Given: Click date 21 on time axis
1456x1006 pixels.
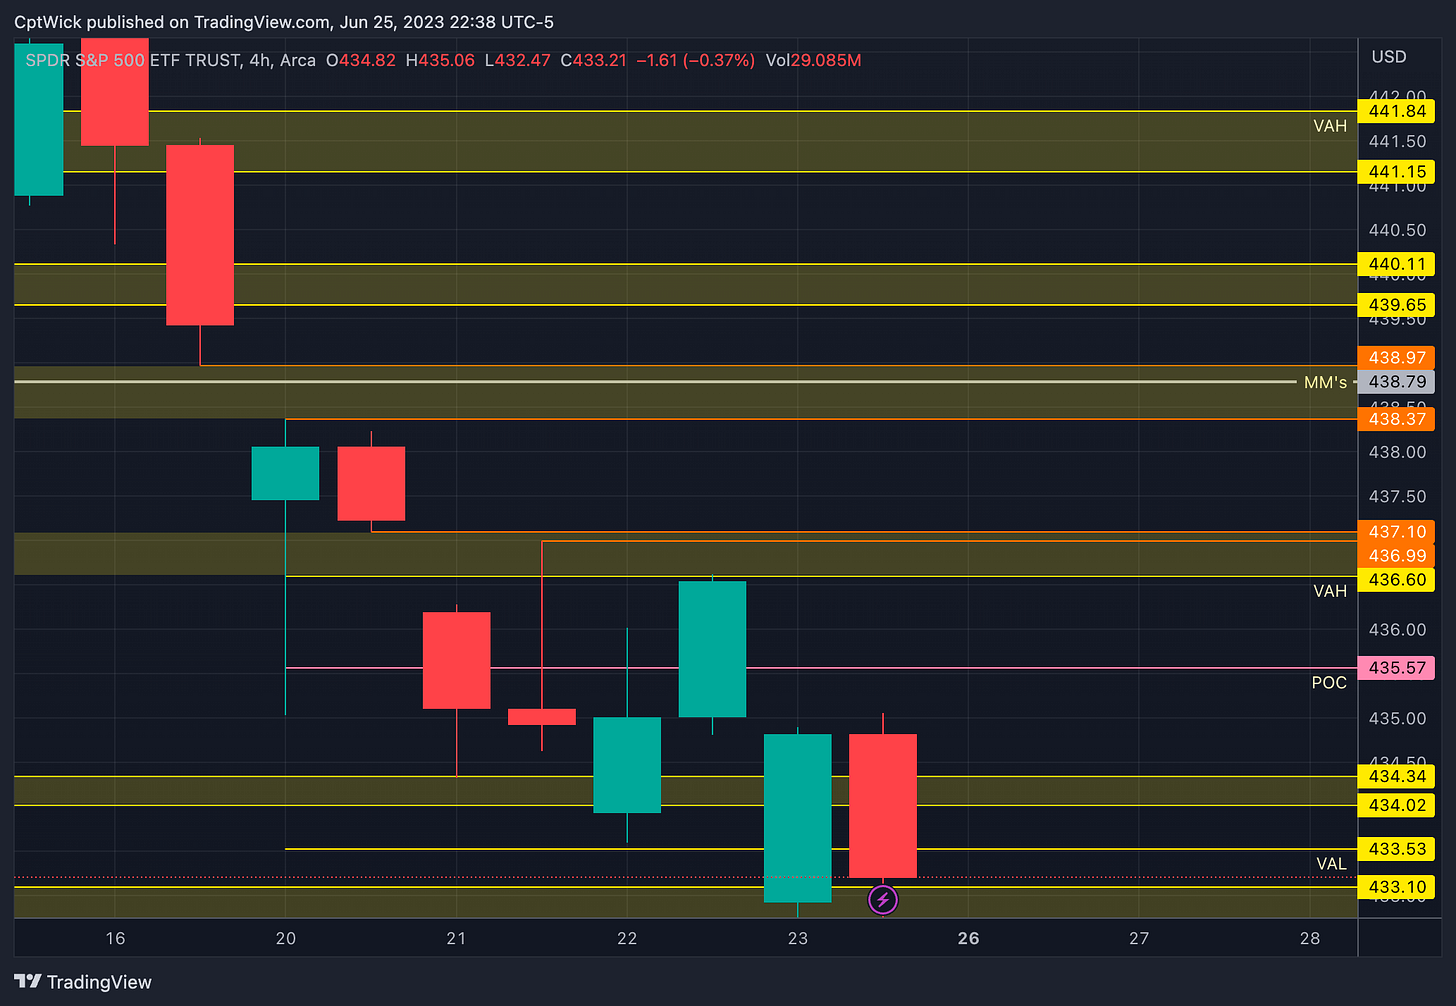Looking at the screenshot, I should (x=456, y=938).
